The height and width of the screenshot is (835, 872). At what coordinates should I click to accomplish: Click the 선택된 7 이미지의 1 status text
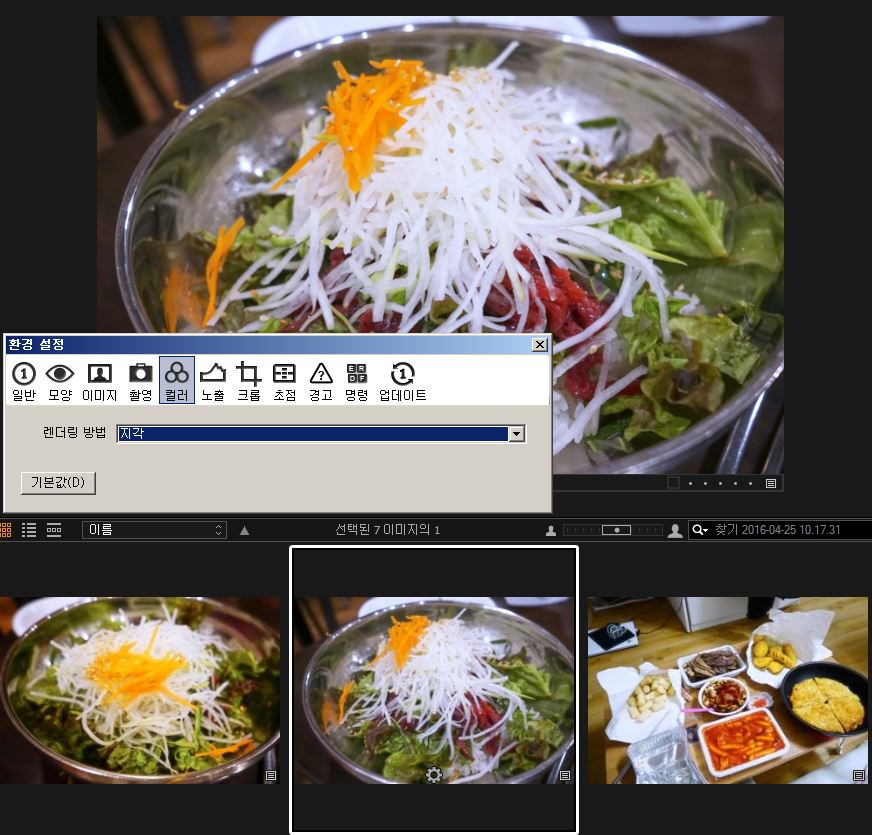click(388, 530)
